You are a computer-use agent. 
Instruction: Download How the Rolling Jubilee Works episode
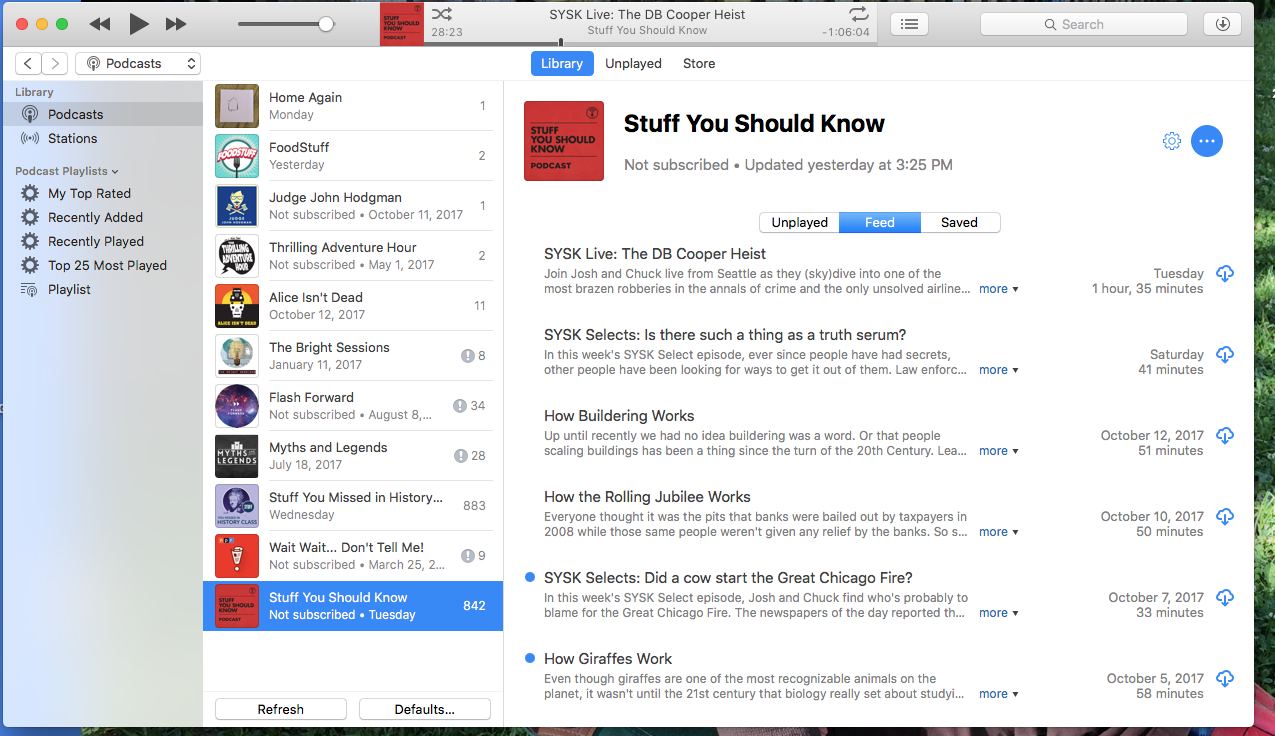pyautogui.click(x=1225, y=516)
